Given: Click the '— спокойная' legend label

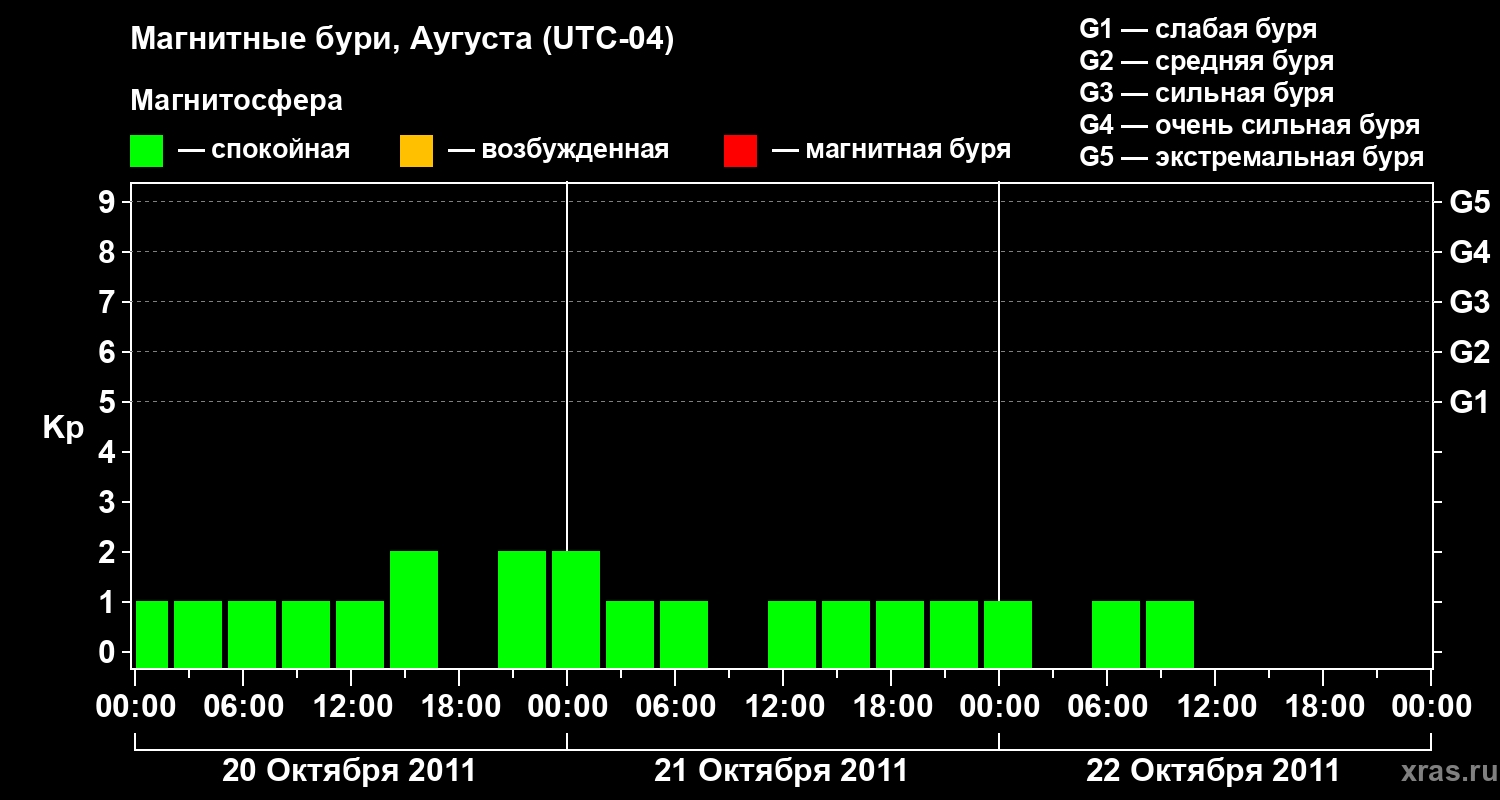Looking at the screenshot, I should 264,151.
